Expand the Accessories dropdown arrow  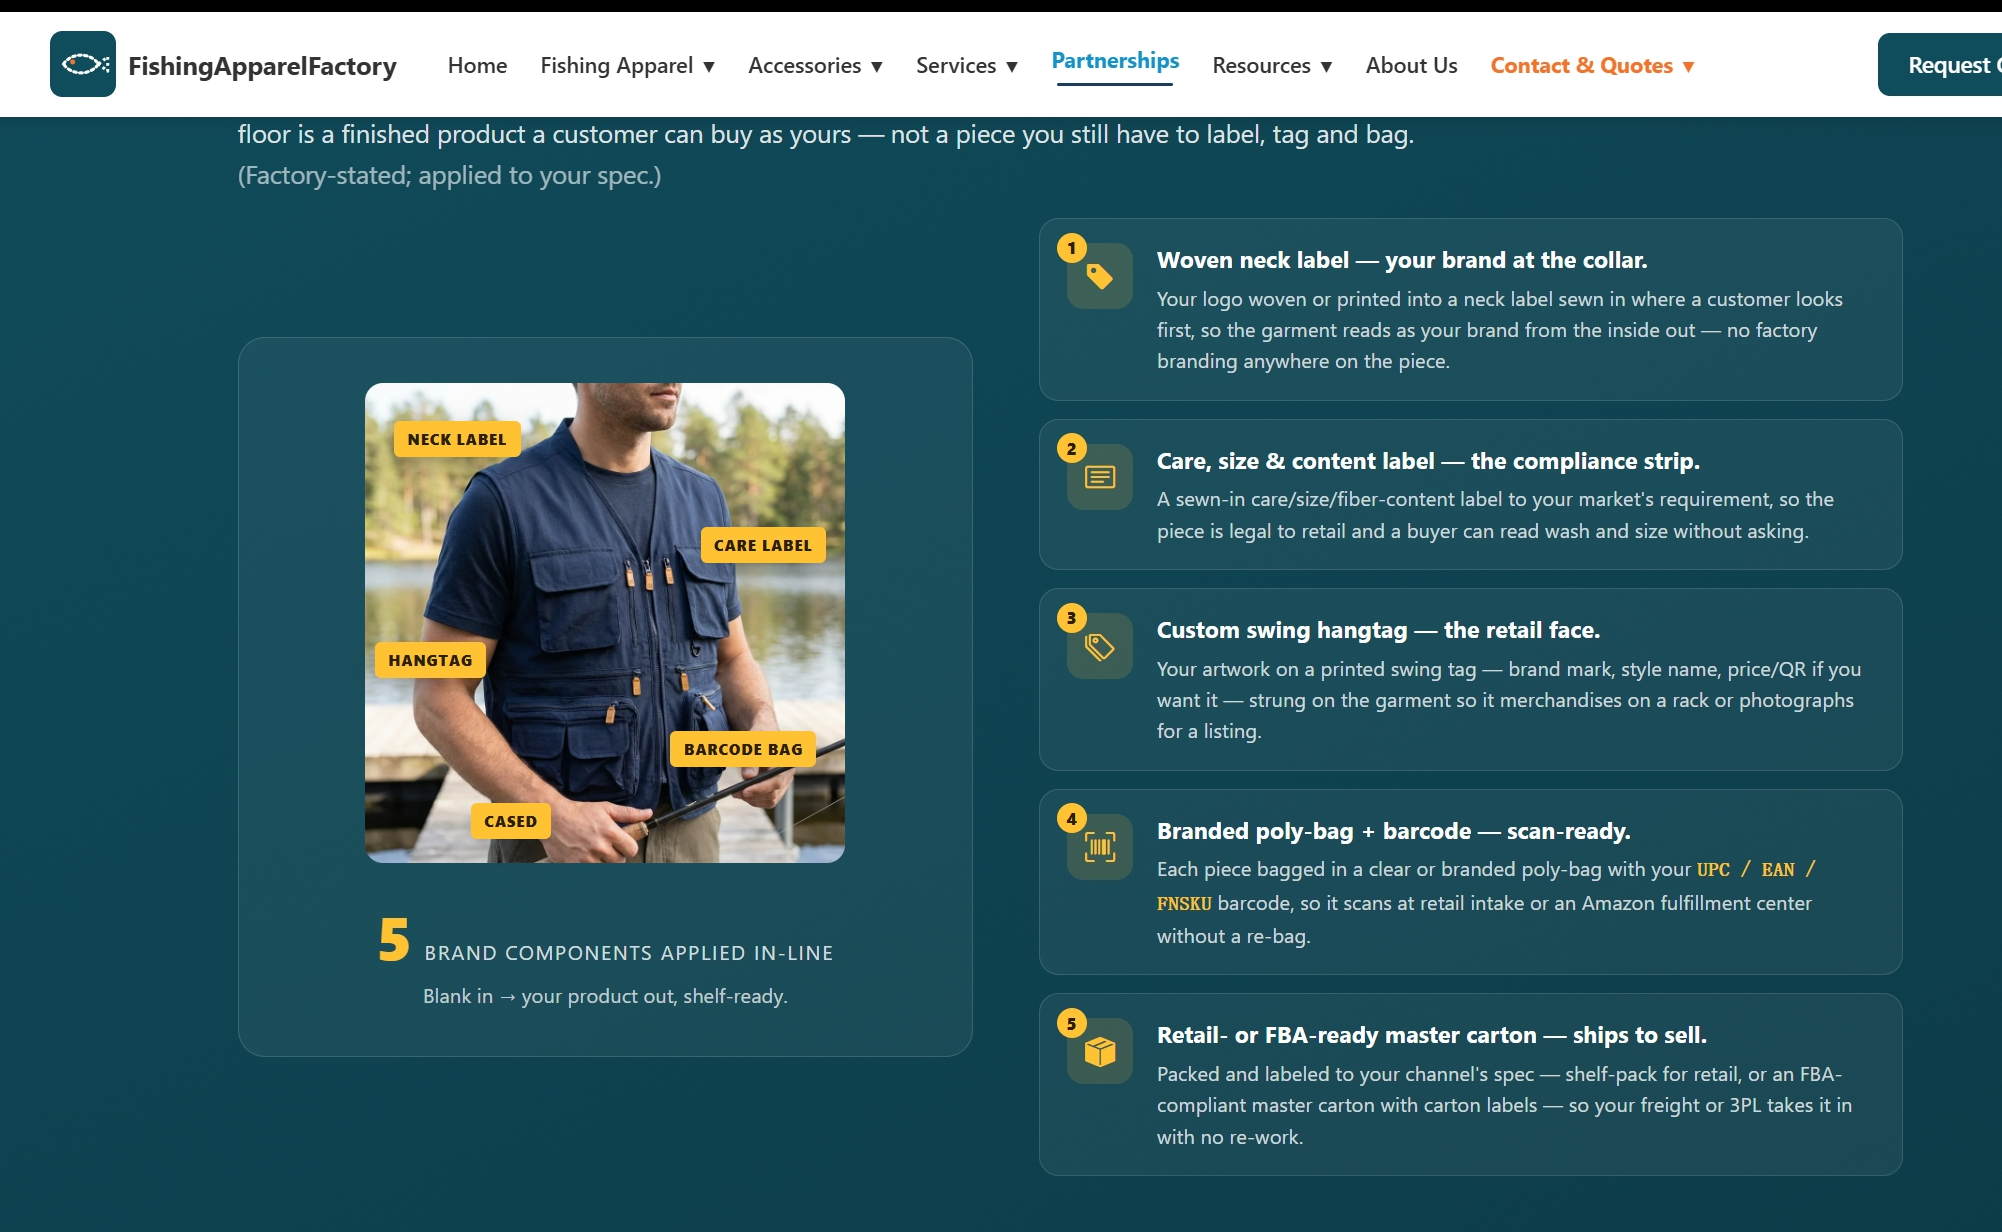(x=877, y=67)
